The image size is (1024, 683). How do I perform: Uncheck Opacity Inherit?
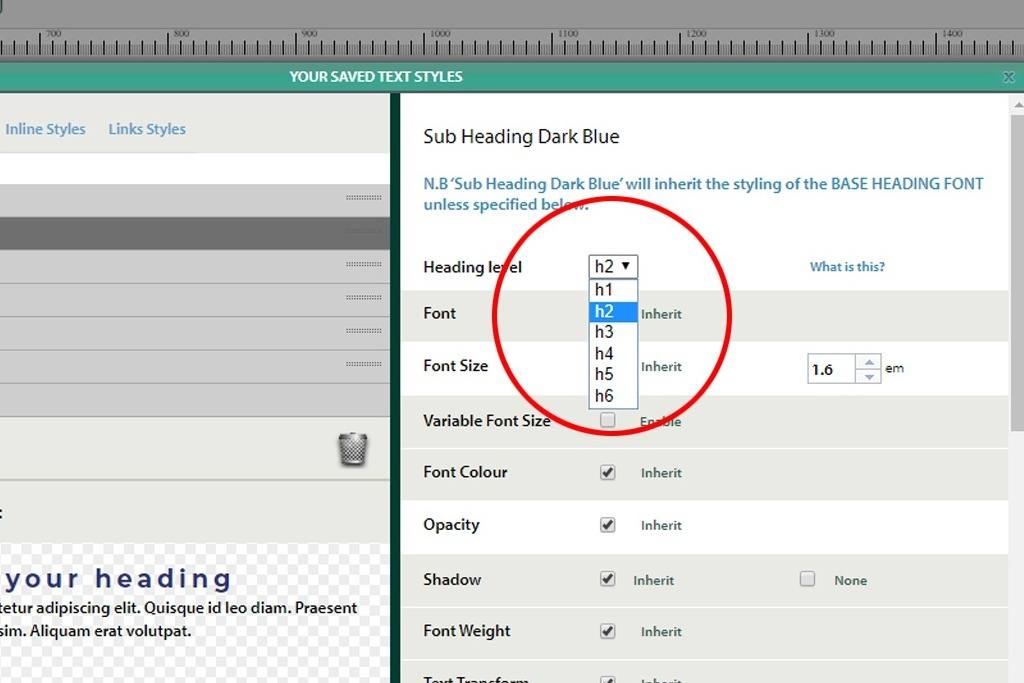[x=608, y=525]
